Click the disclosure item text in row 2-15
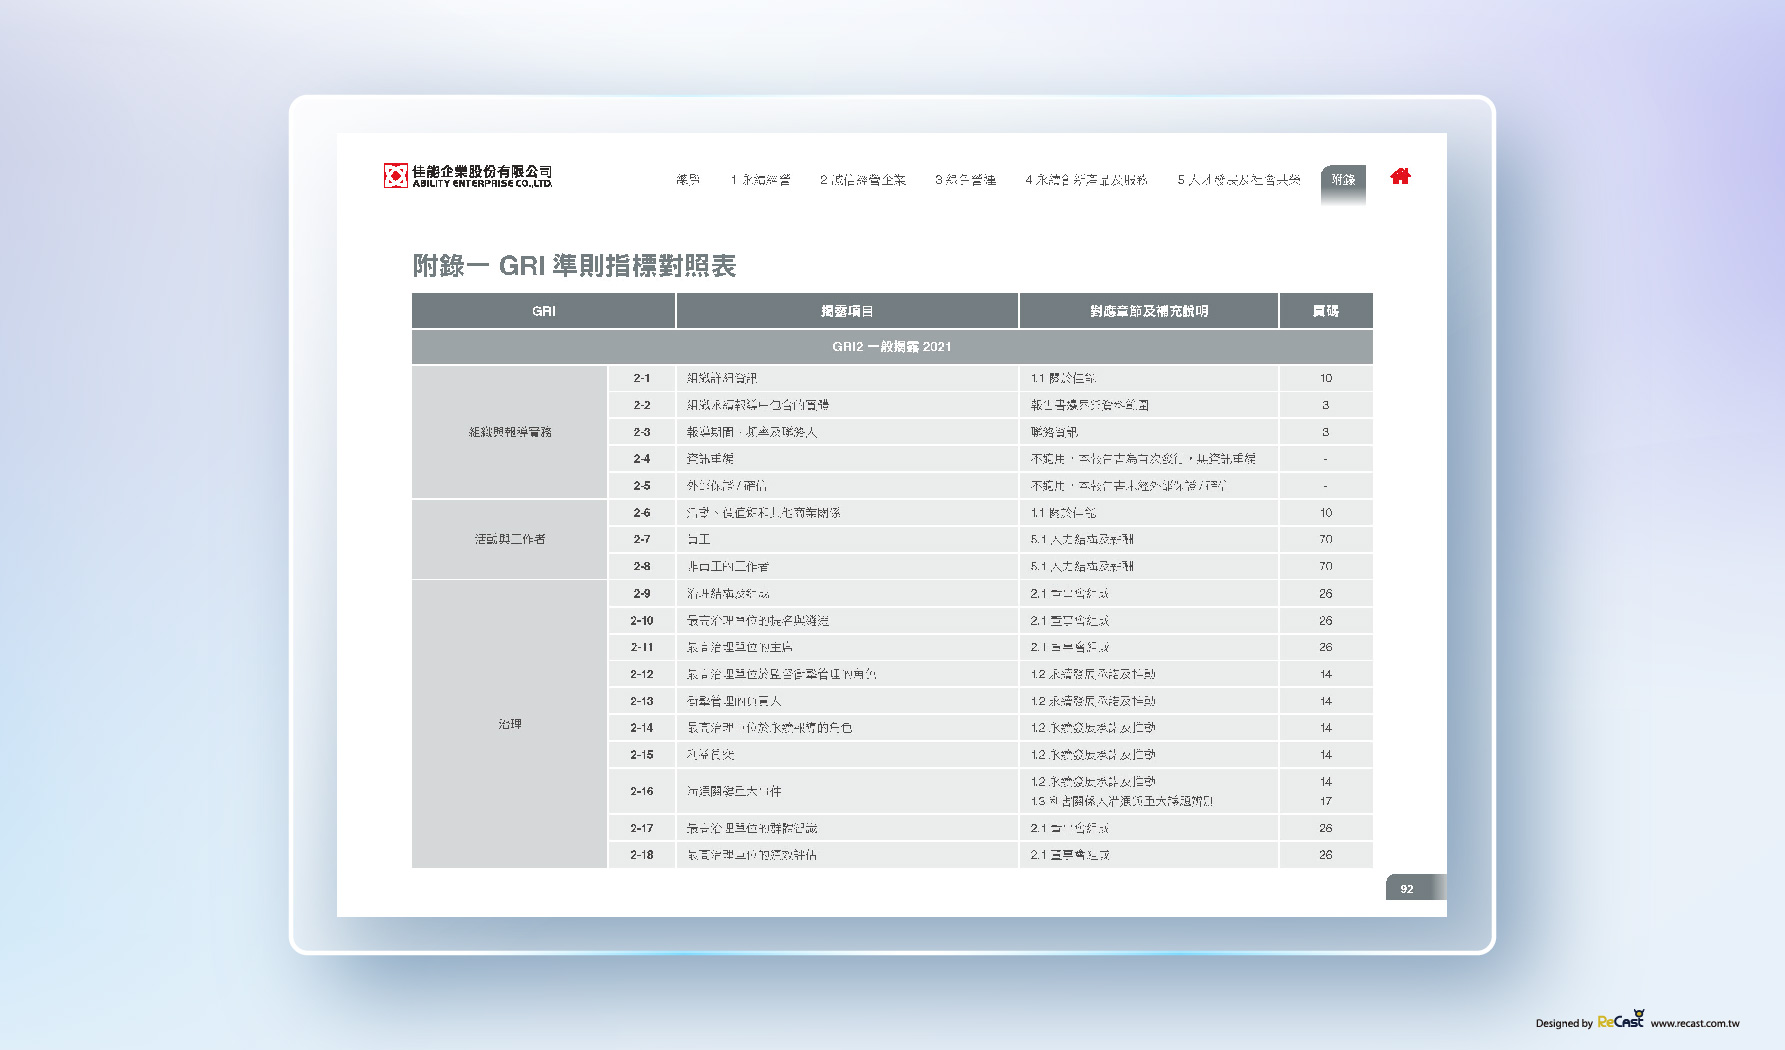 coord(710,755)
